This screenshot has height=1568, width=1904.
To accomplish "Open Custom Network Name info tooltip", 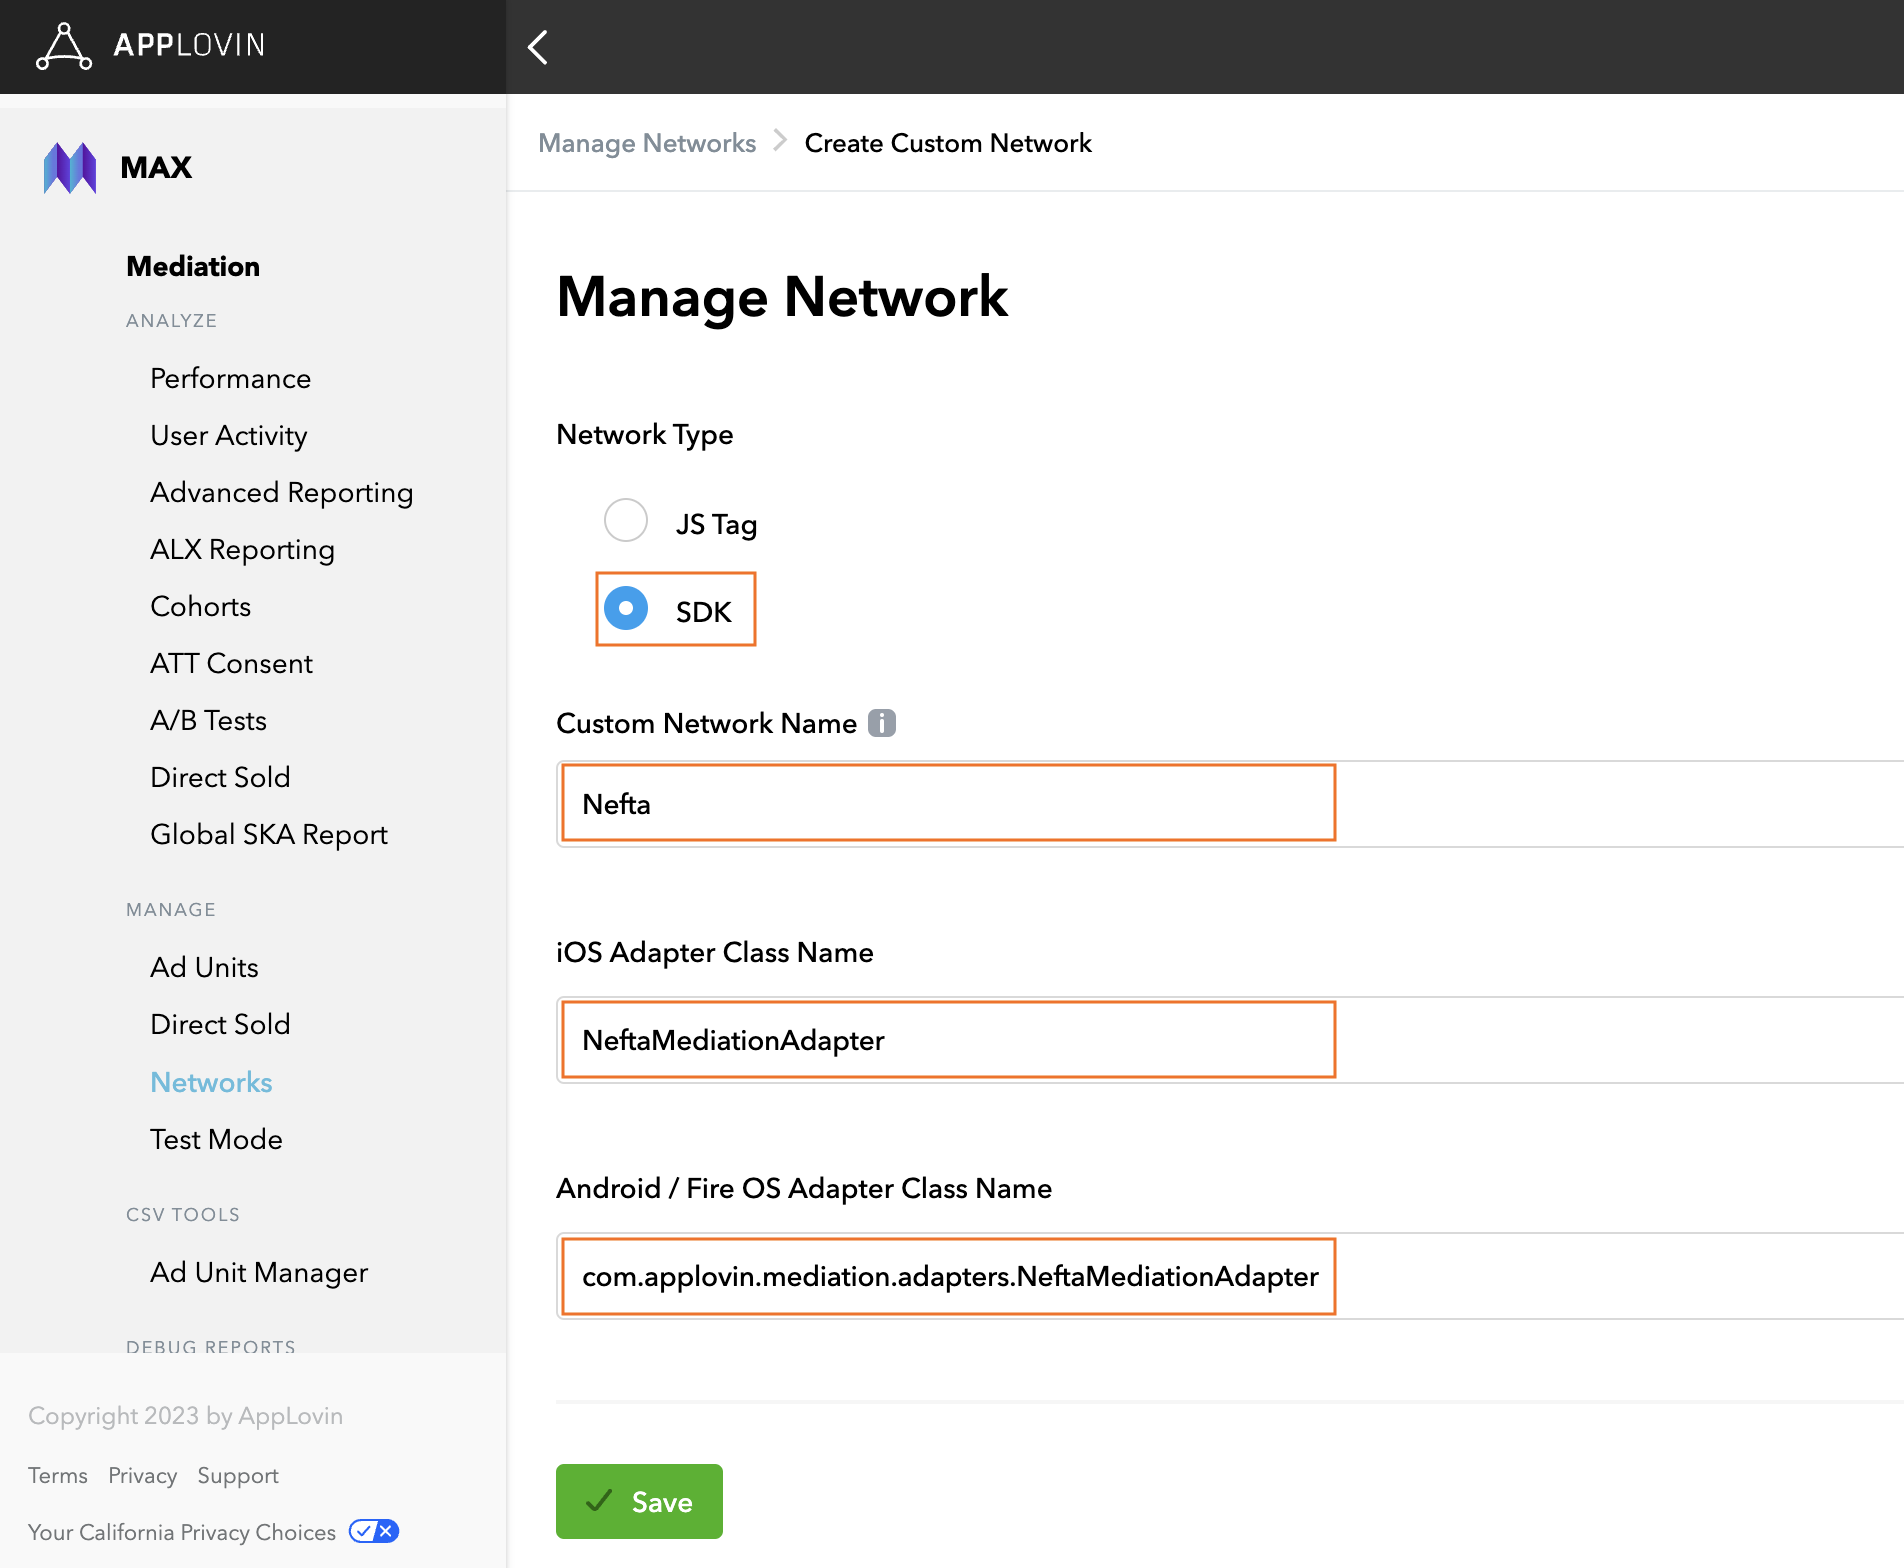I will 881,723.
